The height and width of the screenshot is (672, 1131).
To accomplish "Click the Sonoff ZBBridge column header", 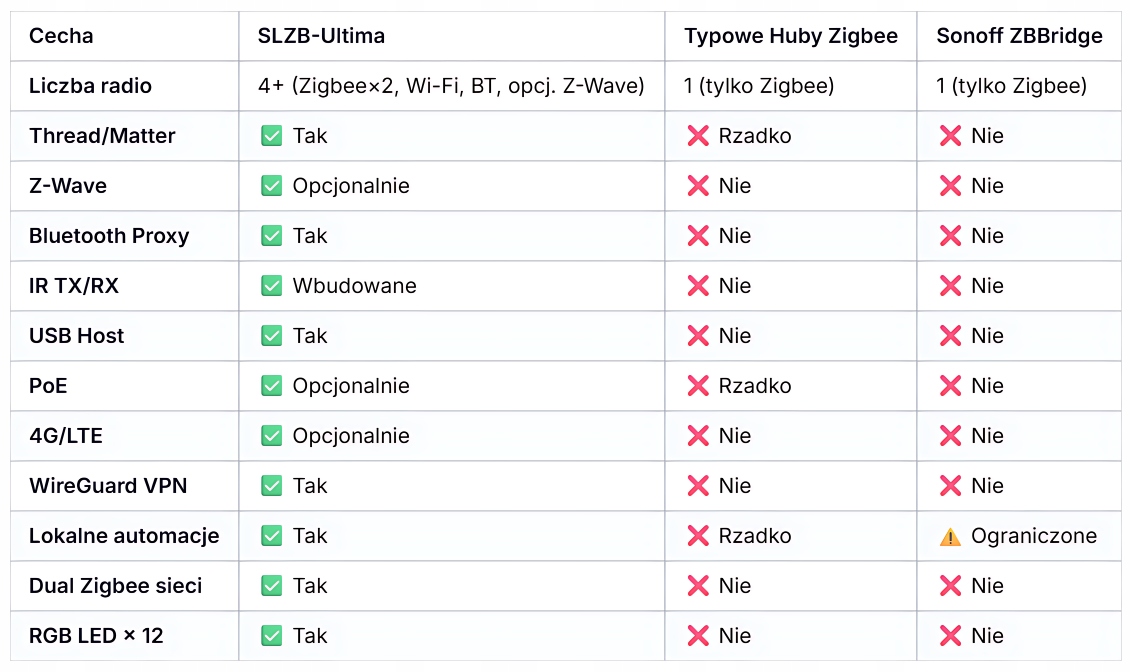I will 1019,36.
